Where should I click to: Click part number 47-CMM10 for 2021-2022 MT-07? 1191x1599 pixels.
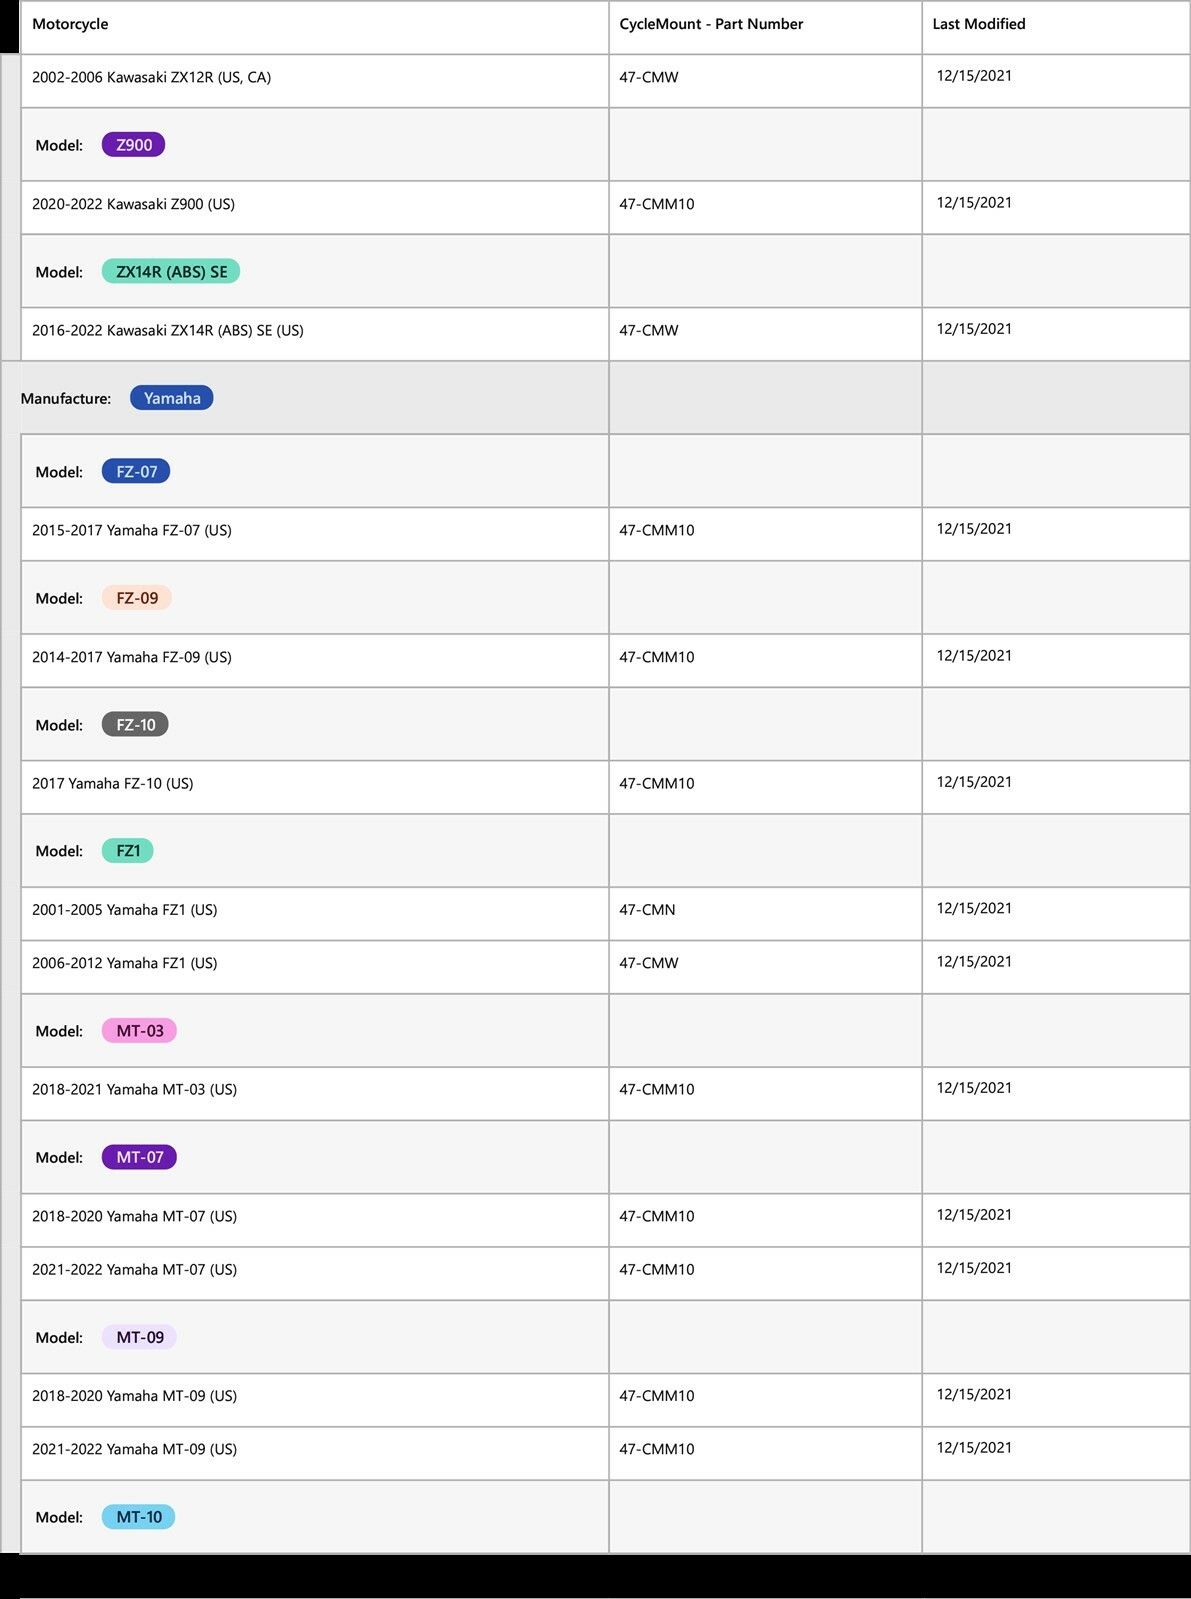[x=656, y=1269]
